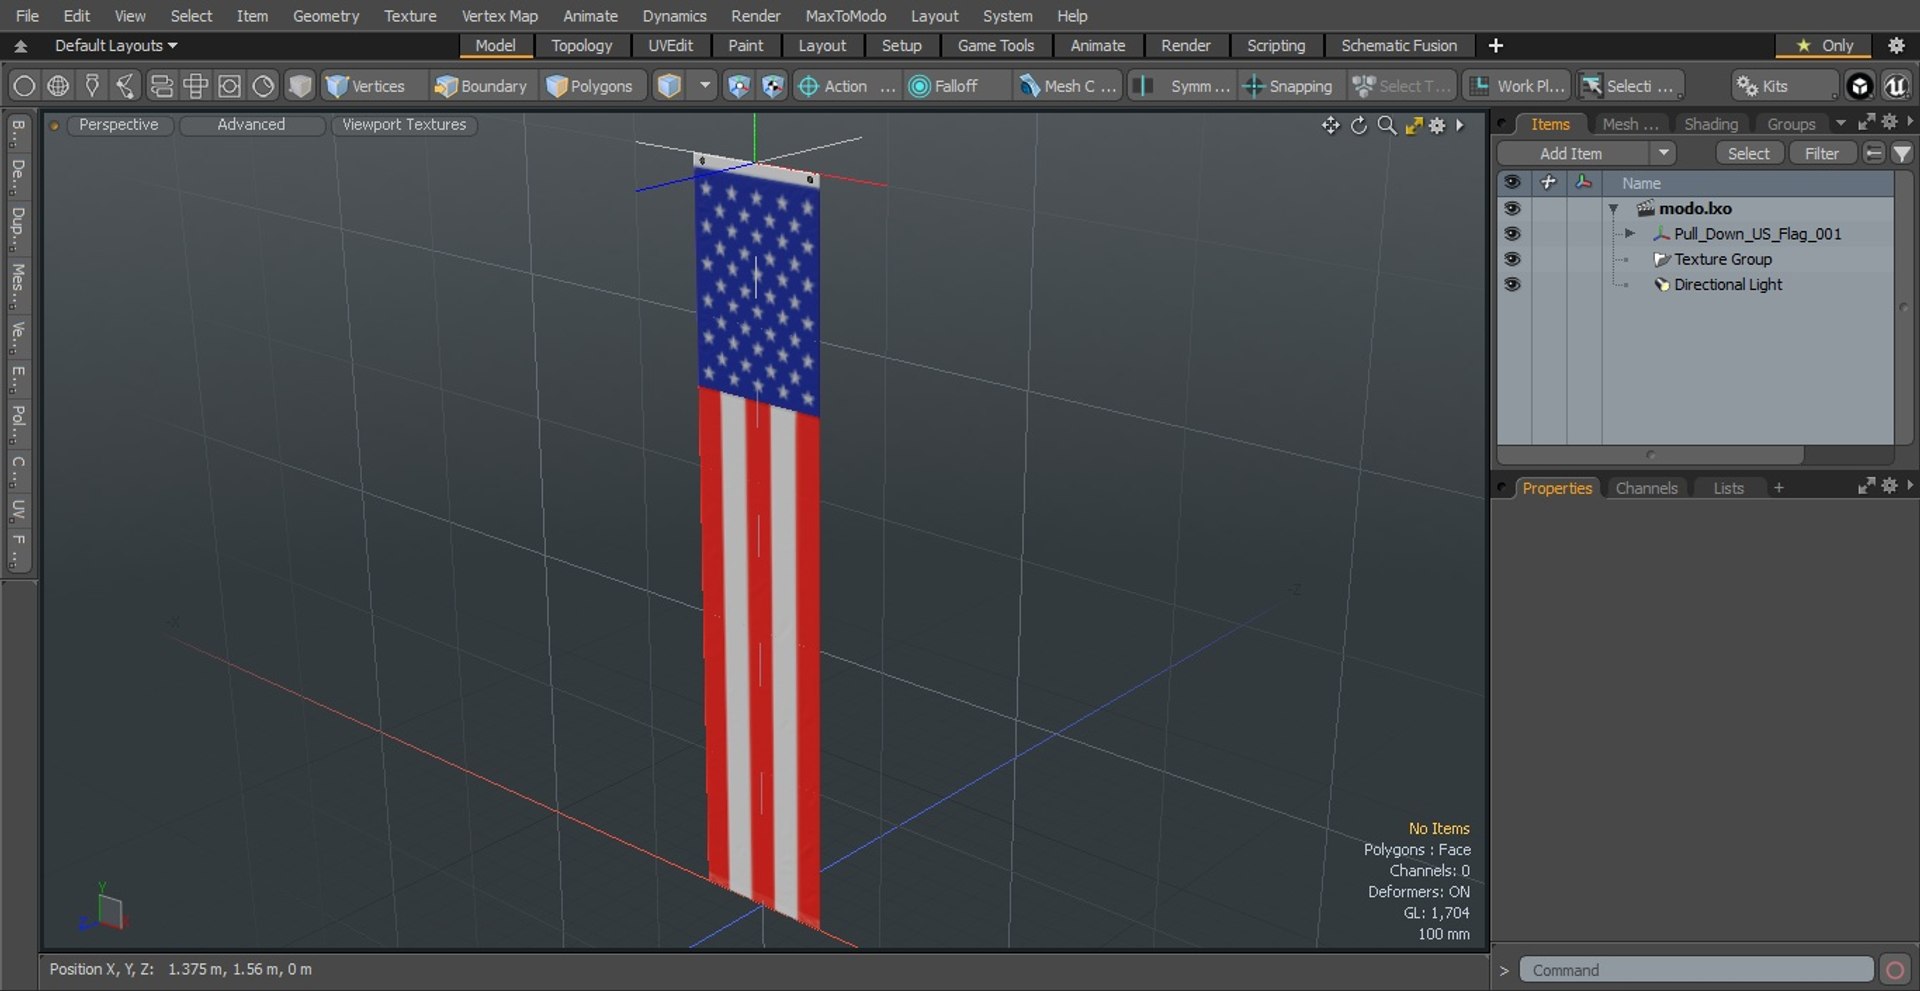Image resolution: width=1920 pixels, height=991 pixels.
Task: Open the Work Plane menu
Action: [1517, 86]
